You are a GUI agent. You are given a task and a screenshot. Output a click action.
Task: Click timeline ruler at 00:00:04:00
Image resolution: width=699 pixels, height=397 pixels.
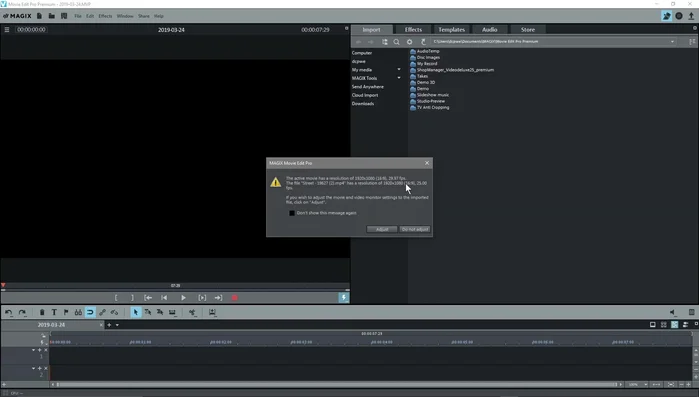coord(382,342)
